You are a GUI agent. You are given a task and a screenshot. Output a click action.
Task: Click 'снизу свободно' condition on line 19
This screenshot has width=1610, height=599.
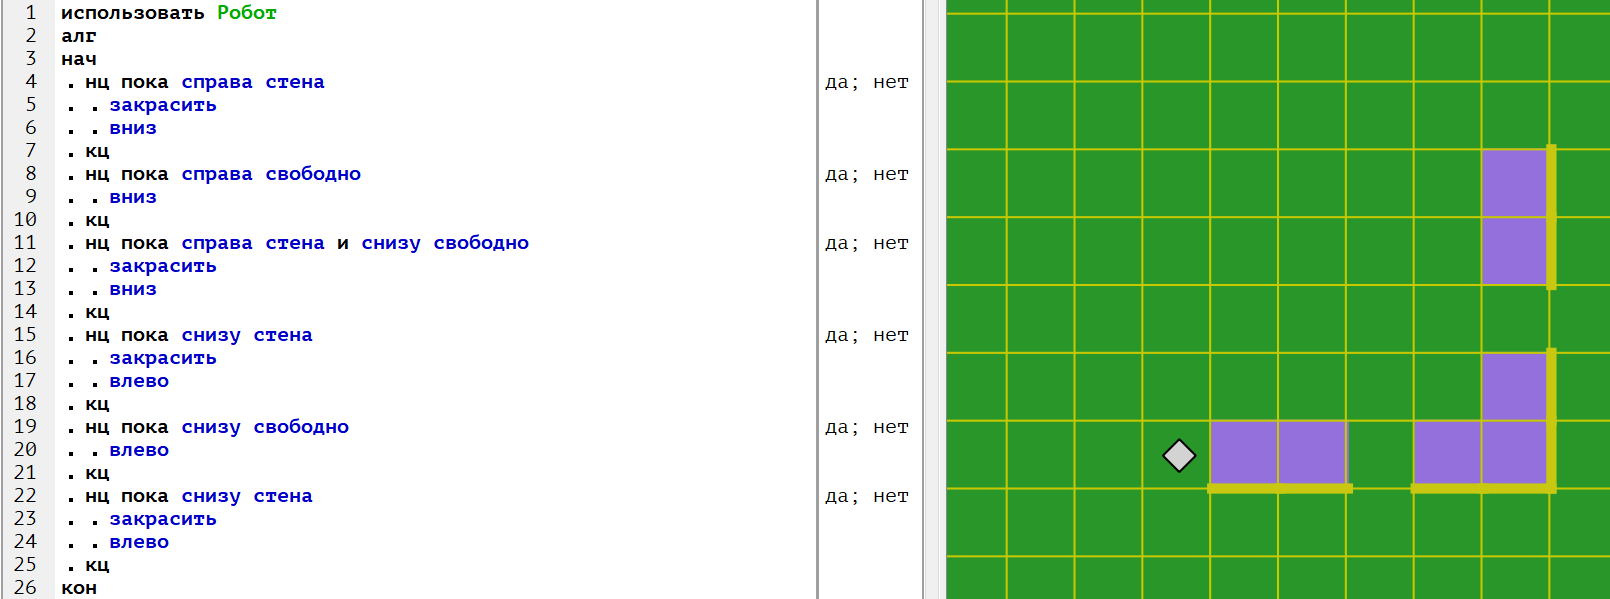point(265,427)
